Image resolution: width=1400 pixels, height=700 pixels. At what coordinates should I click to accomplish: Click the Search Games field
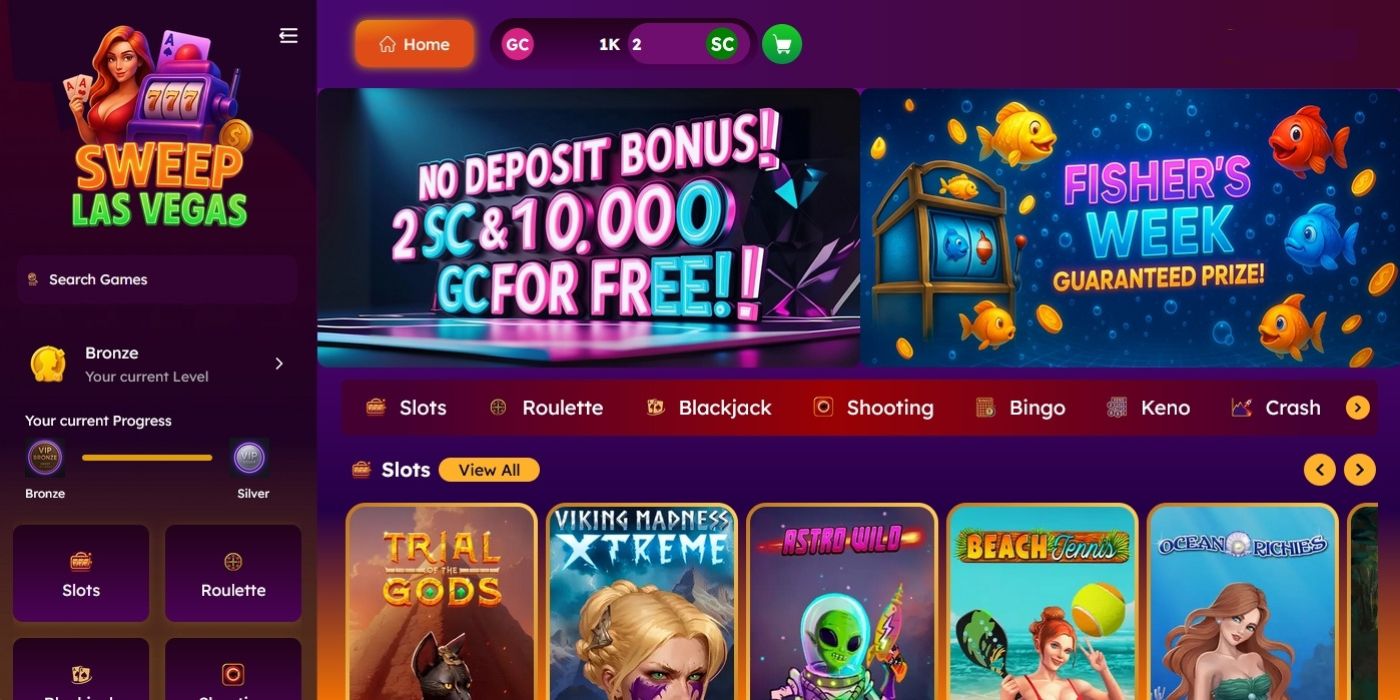pyautogui.click(x=157, y=279)
